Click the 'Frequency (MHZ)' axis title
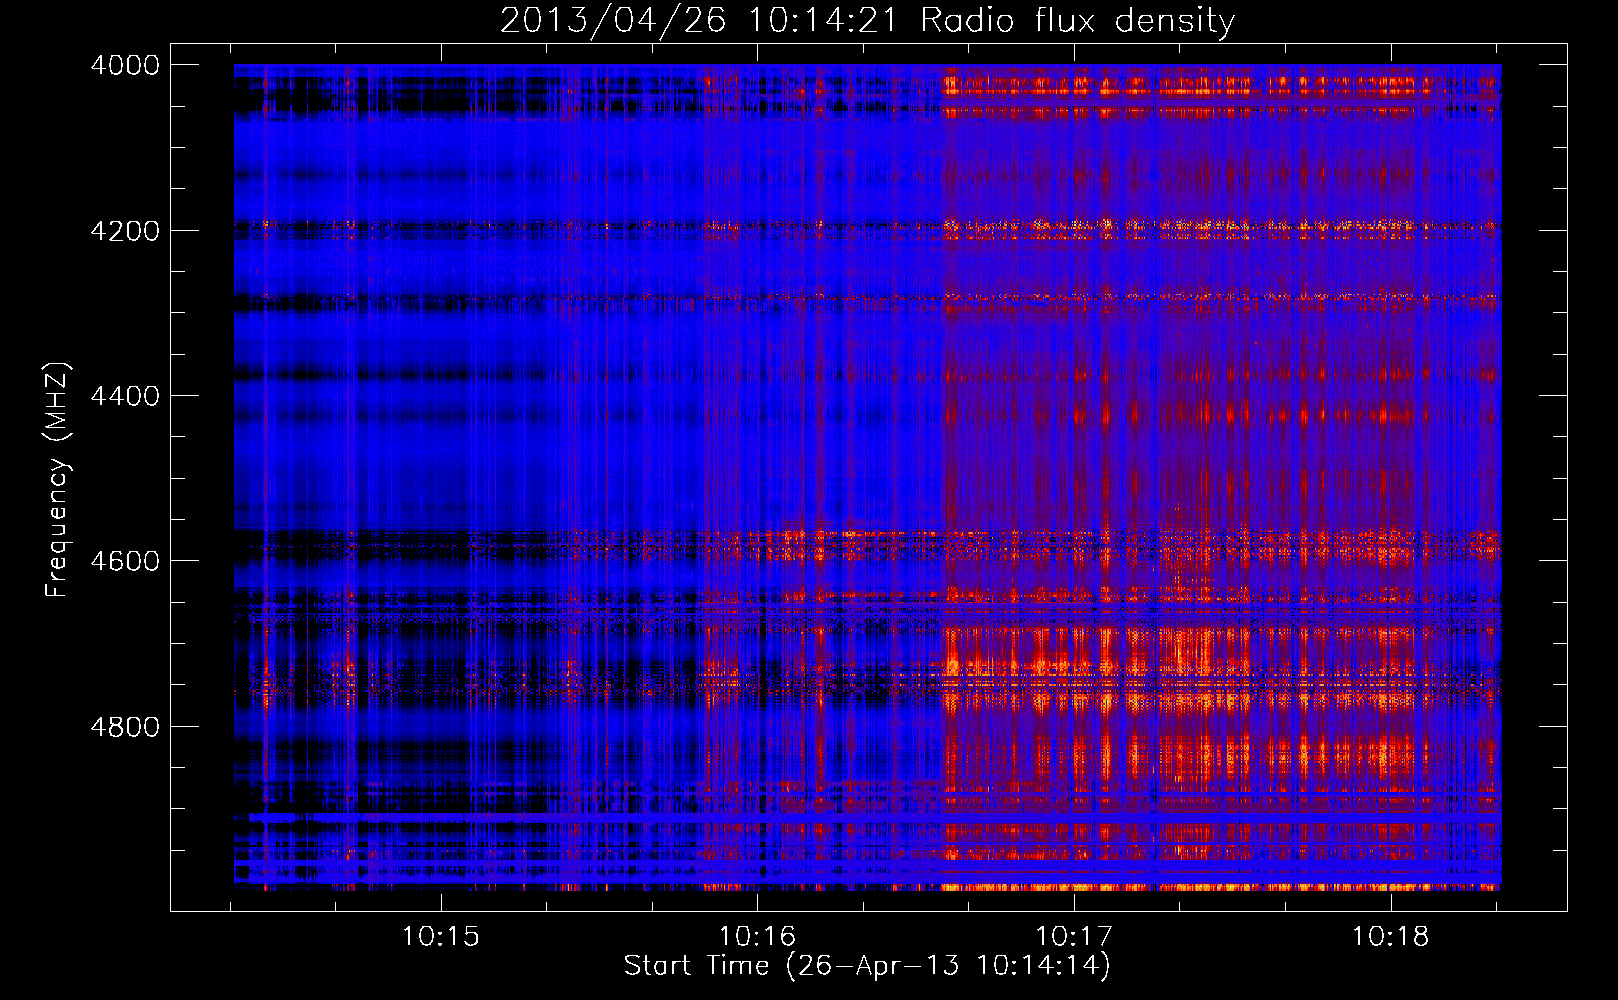 [x=57, y=480]
